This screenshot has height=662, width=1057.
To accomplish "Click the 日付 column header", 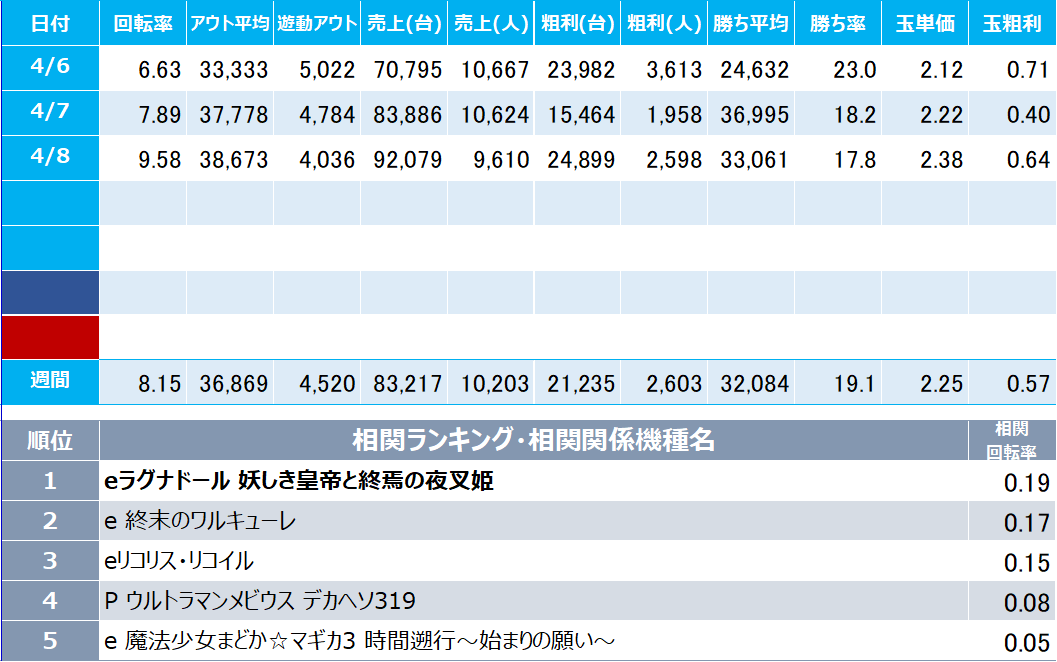I will (50, 23).
